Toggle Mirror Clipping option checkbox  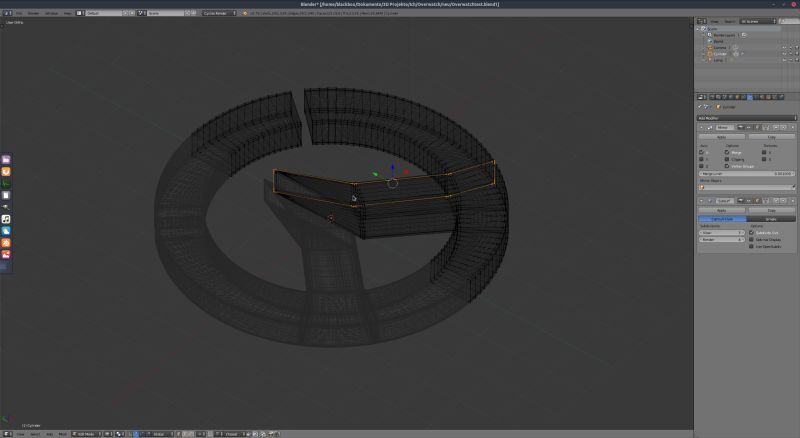(727, 159)
